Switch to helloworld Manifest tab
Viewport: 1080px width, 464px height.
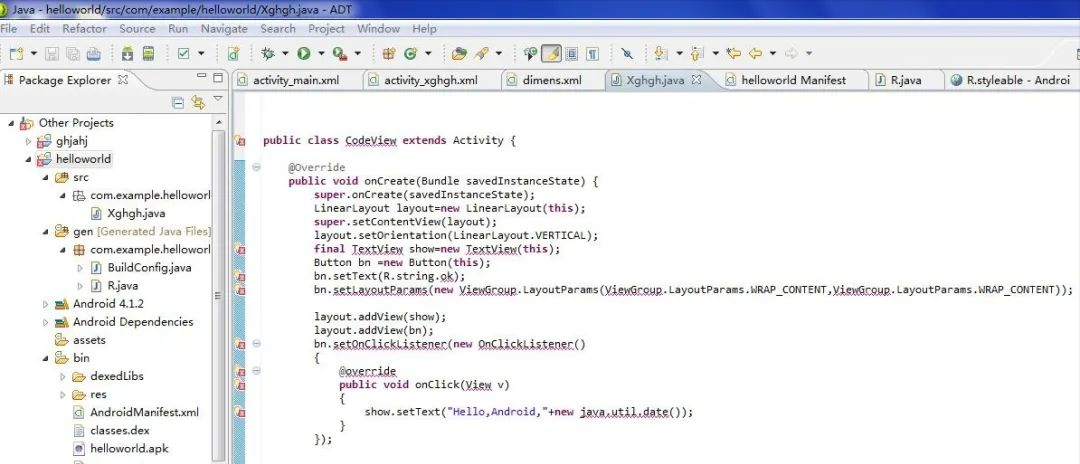tap(792, 80)
